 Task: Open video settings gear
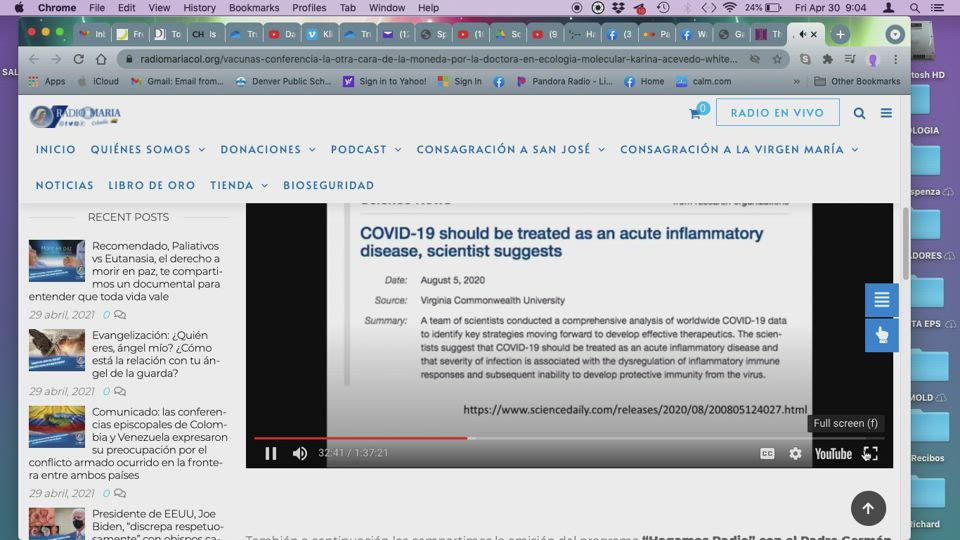click(x=795, y=454)
